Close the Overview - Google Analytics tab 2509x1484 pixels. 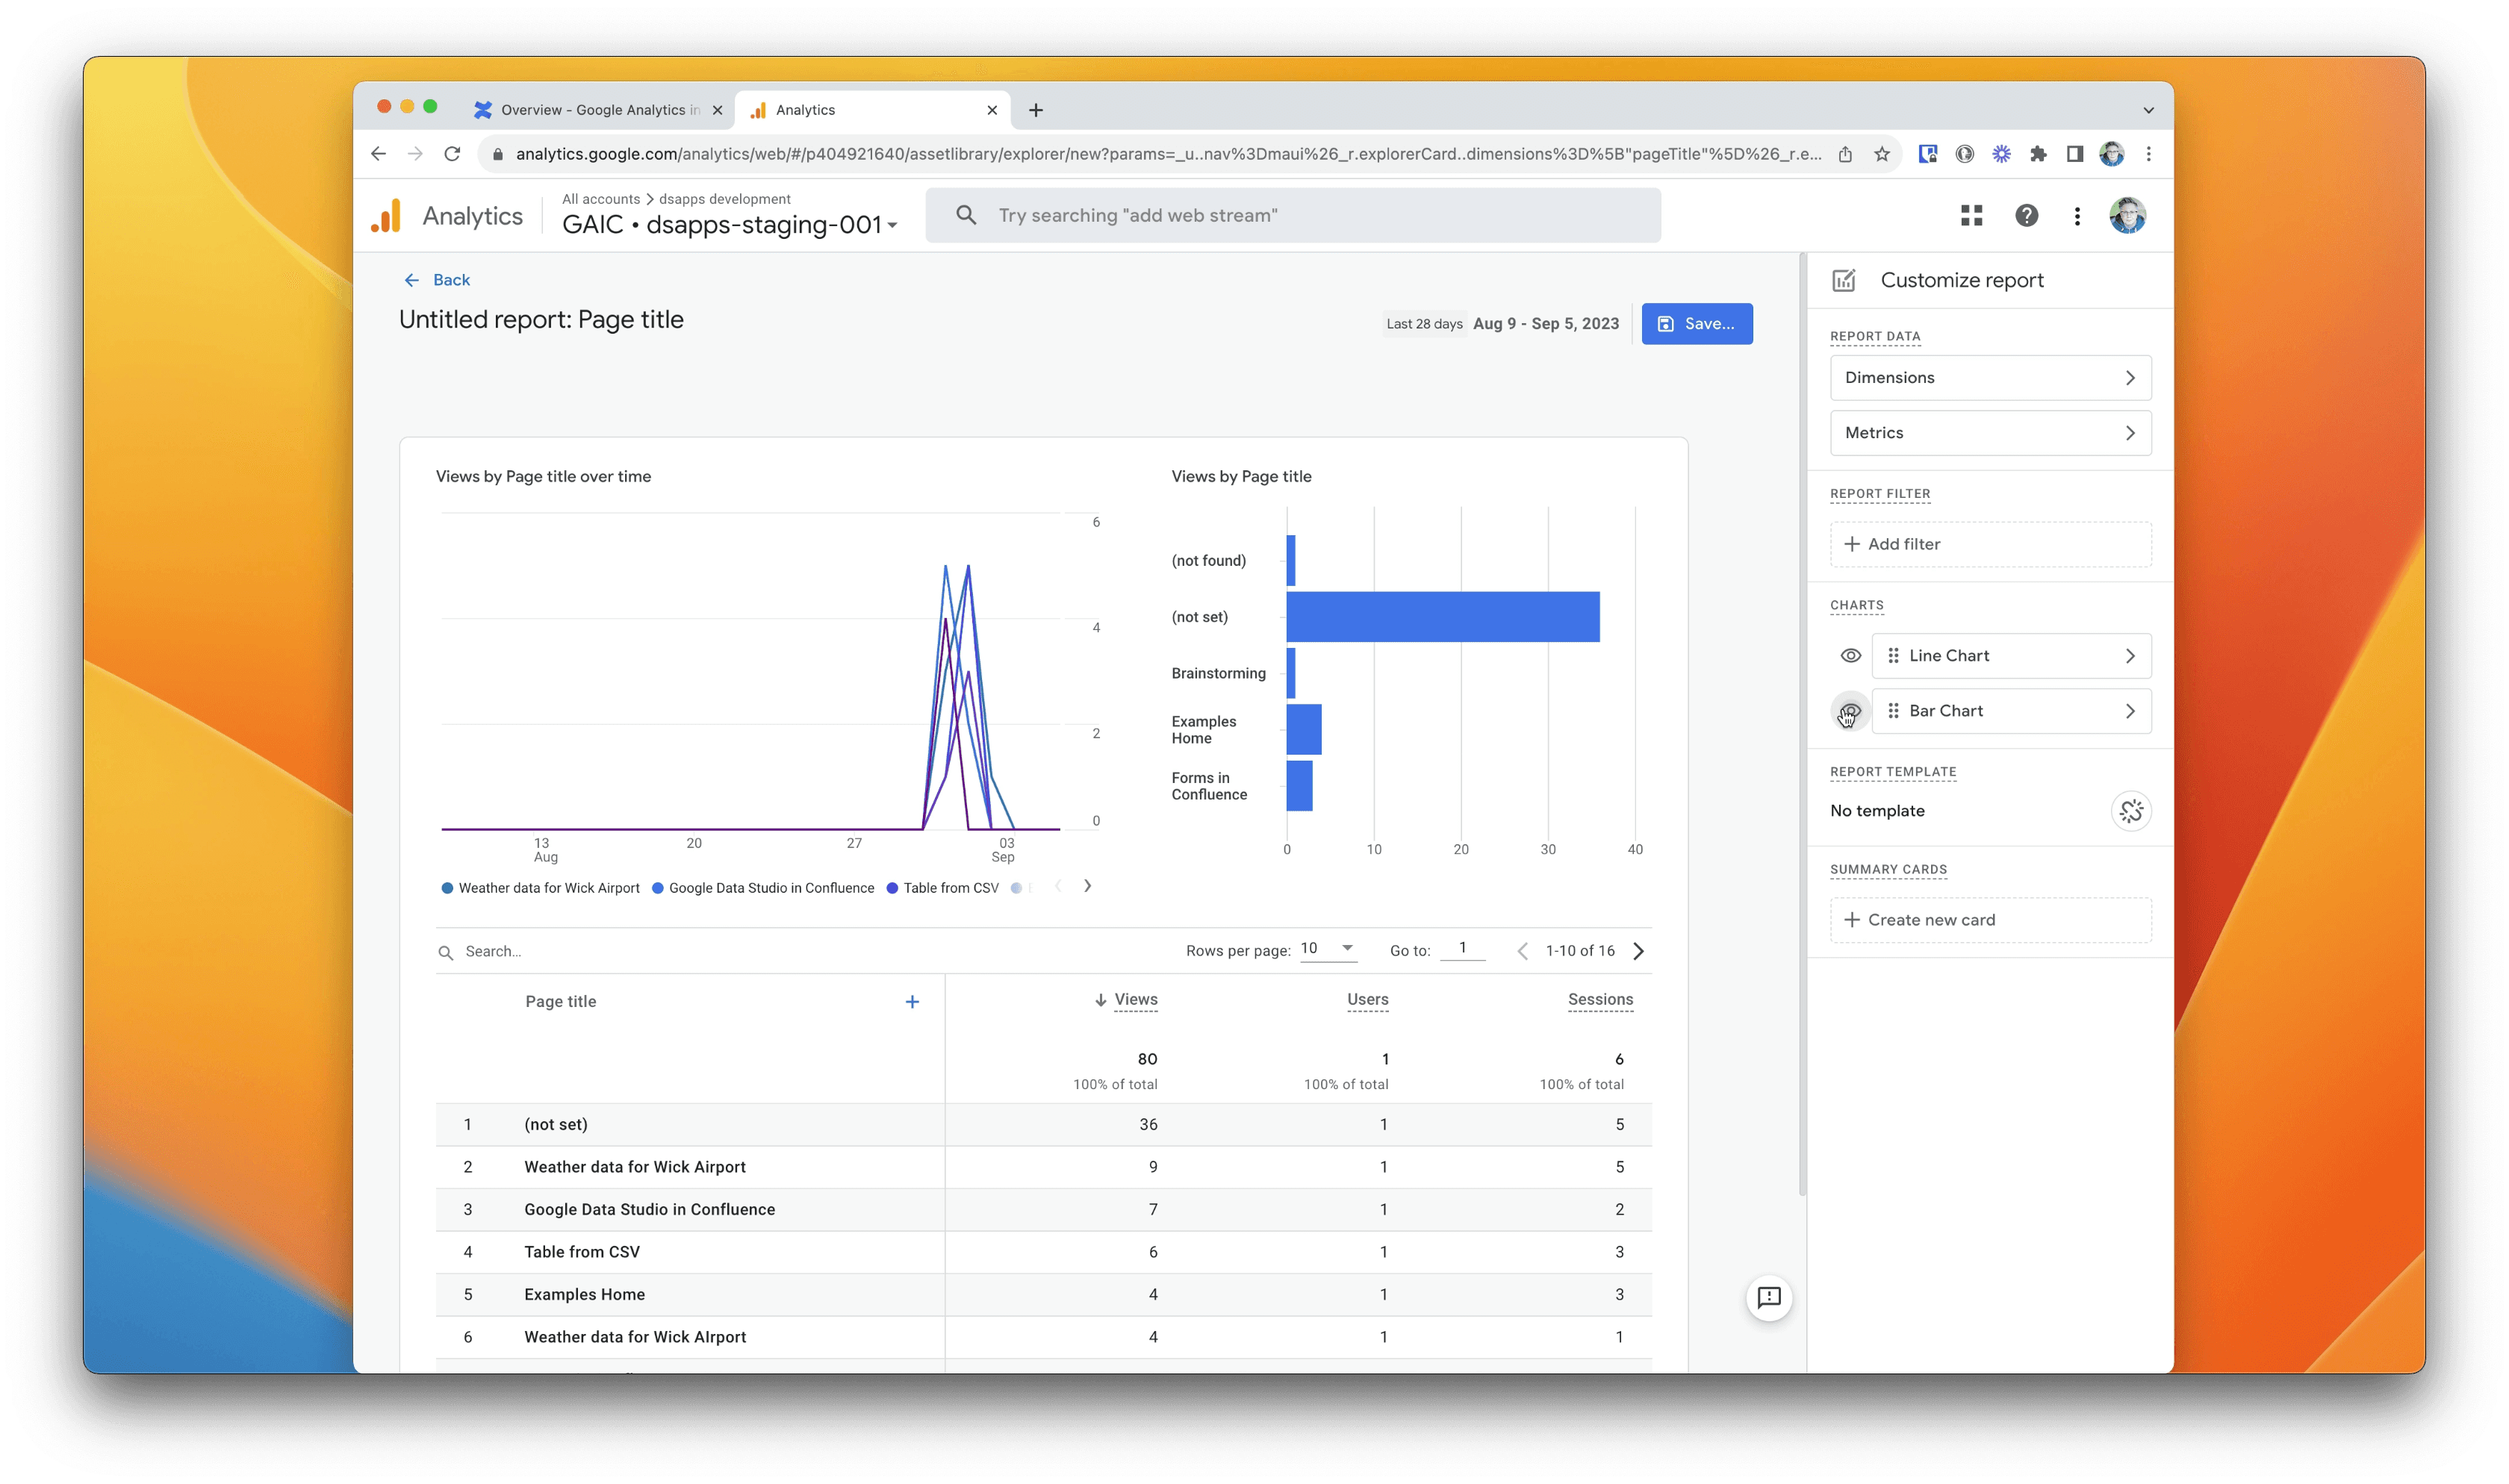(x=716, y=110)
